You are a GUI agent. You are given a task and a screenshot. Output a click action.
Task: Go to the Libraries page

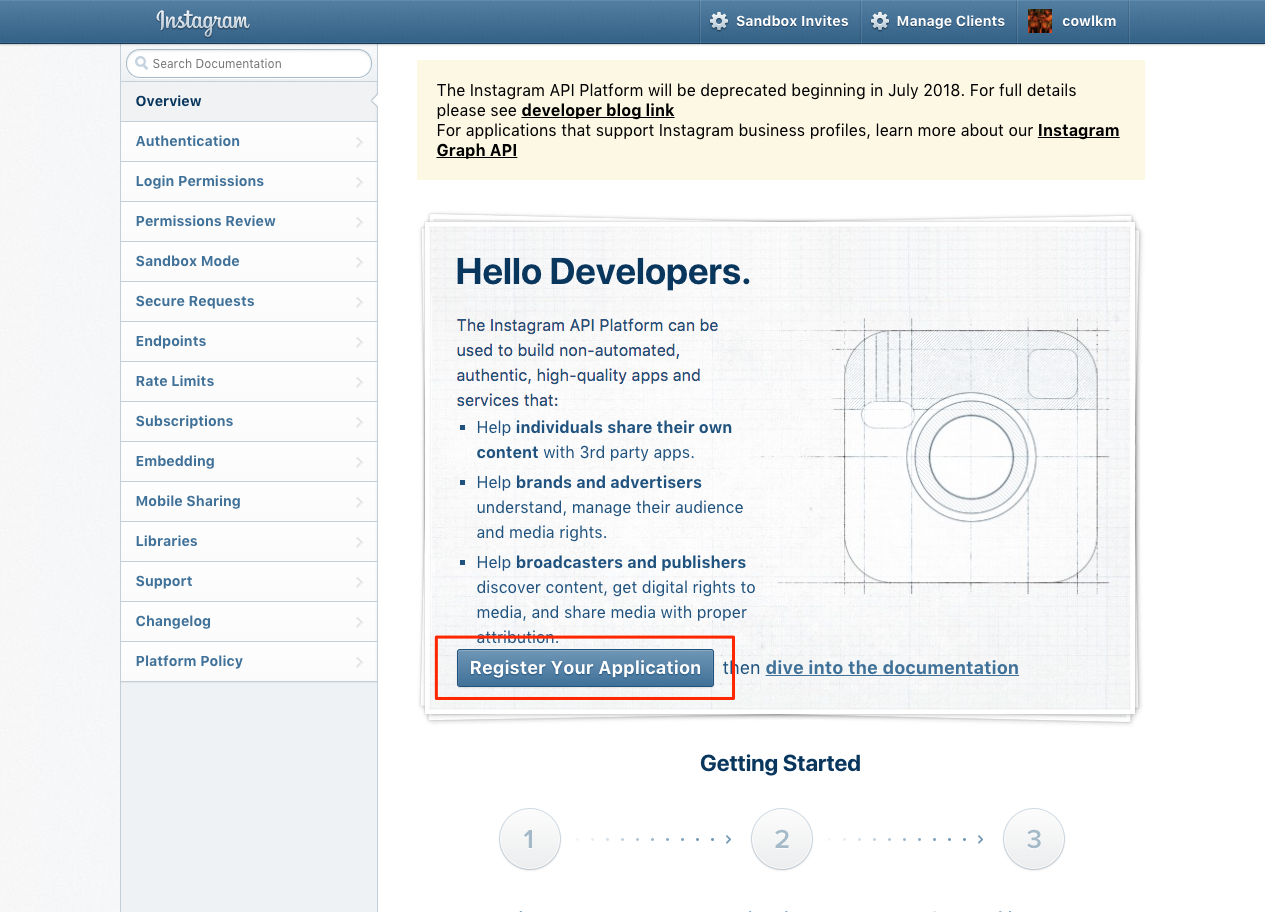pos(249,541)
